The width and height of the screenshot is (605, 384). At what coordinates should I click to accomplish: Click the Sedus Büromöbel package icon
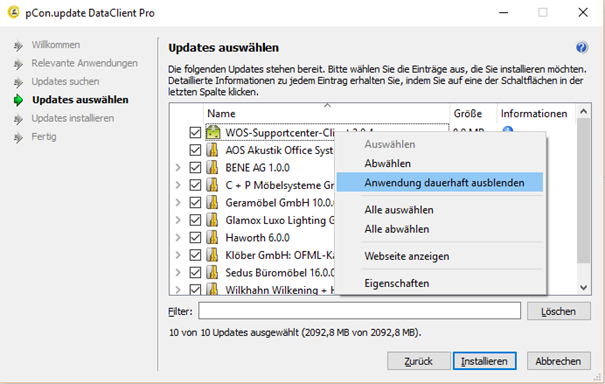[212, 272]
